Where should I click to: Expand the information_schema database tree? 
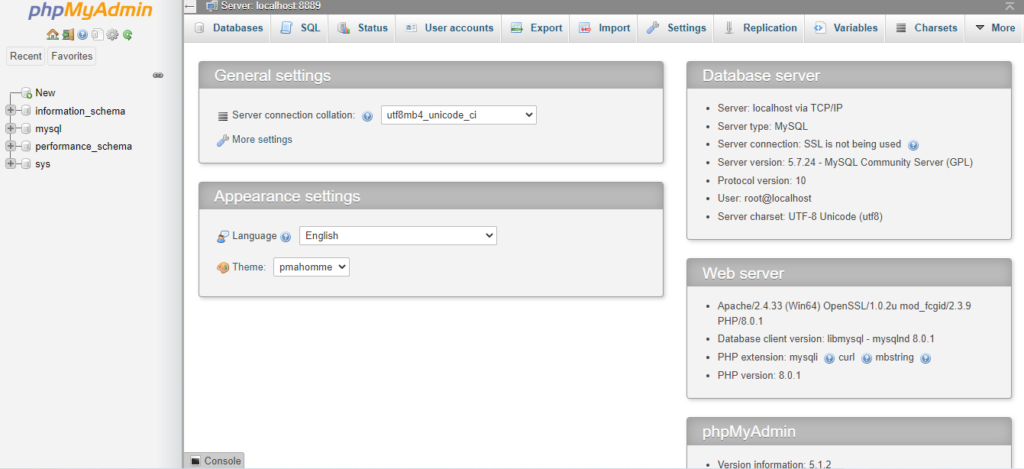coord(12,111)
